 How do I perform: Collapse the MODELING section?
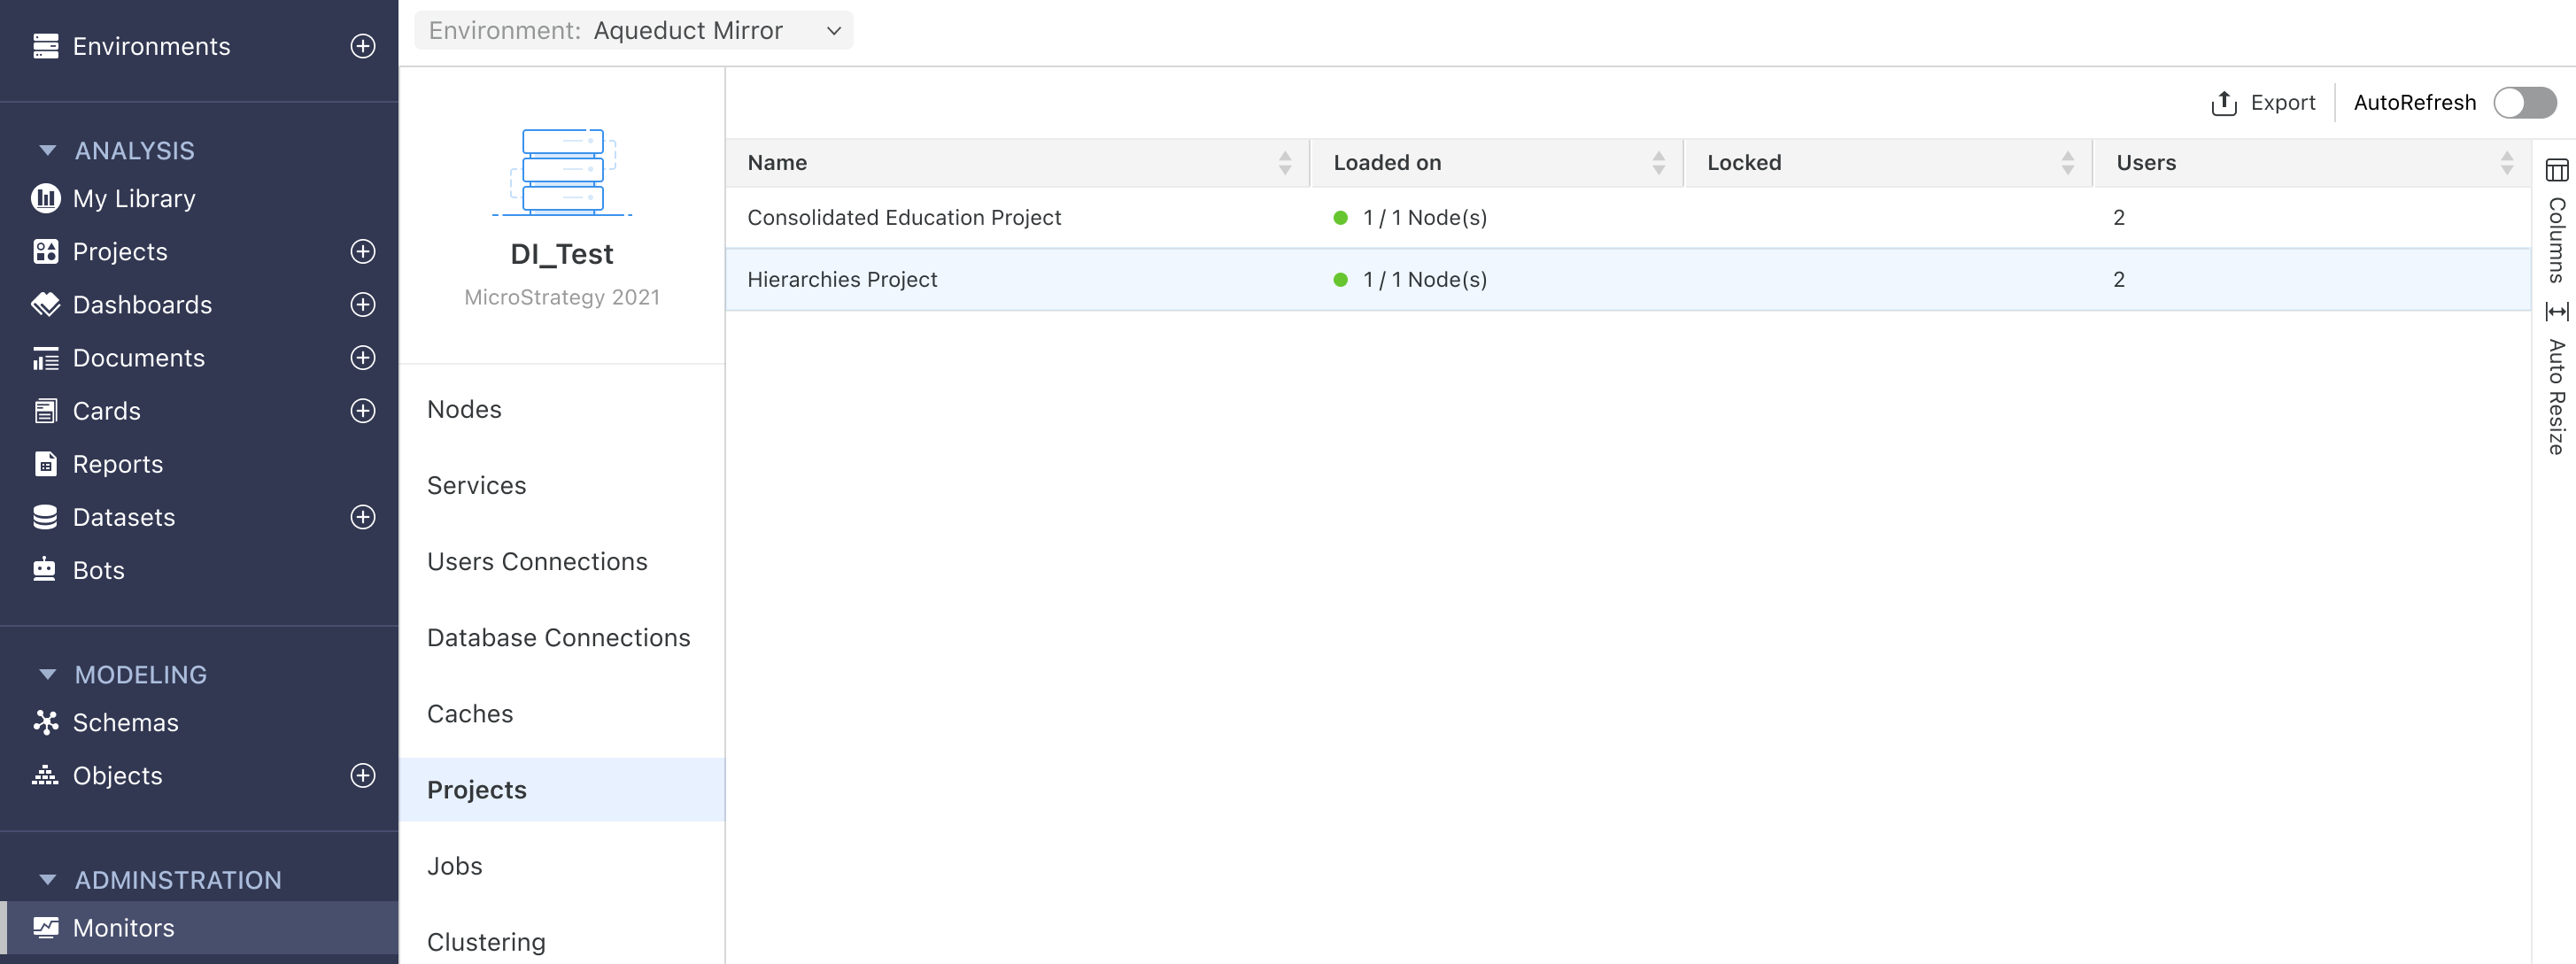click(47, 674)
